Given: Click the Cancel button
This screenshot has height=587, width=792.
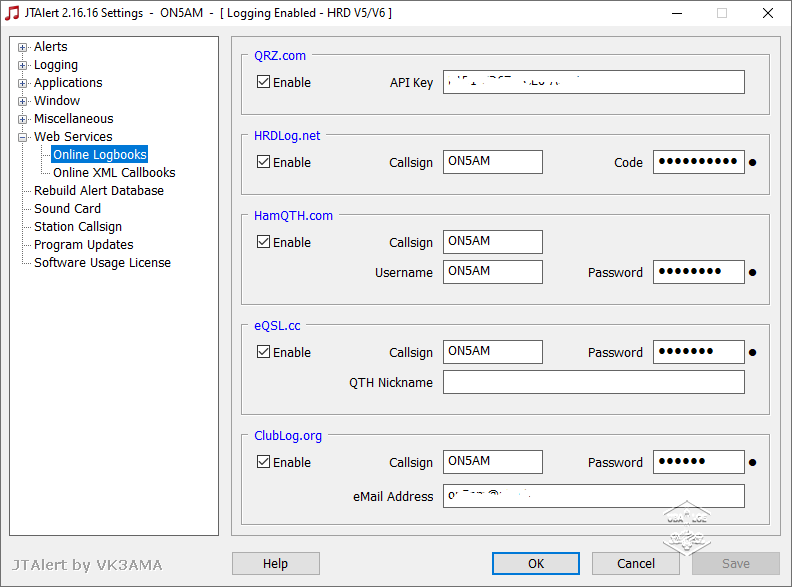Looking at the screenshot, I should click(635, 563).
